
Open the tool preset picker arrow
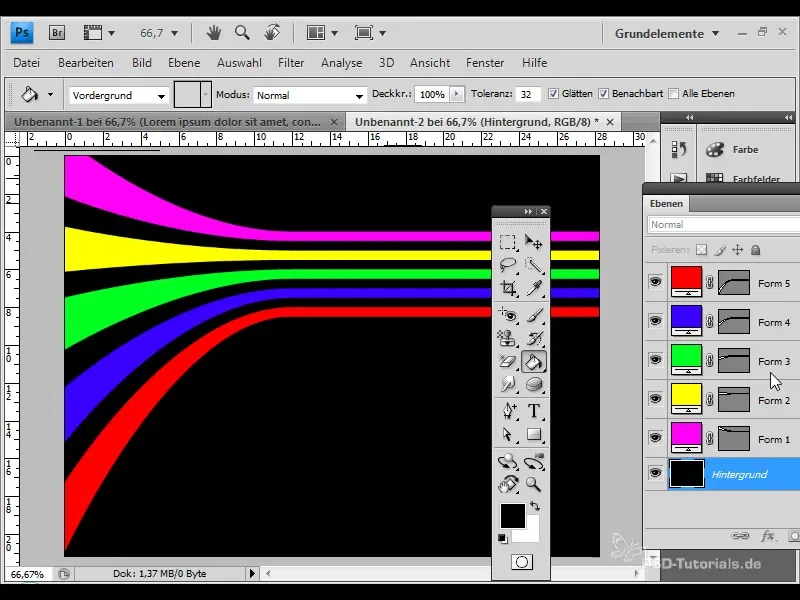[51, 94]
